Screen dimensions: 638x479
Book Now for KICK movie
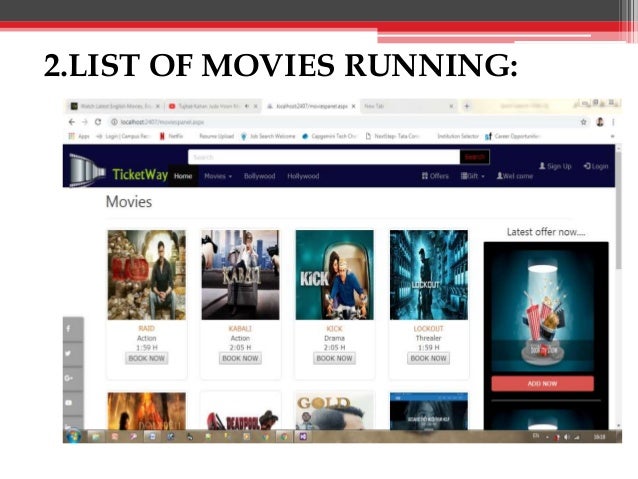pyautogui.click(x=334, y=358)
